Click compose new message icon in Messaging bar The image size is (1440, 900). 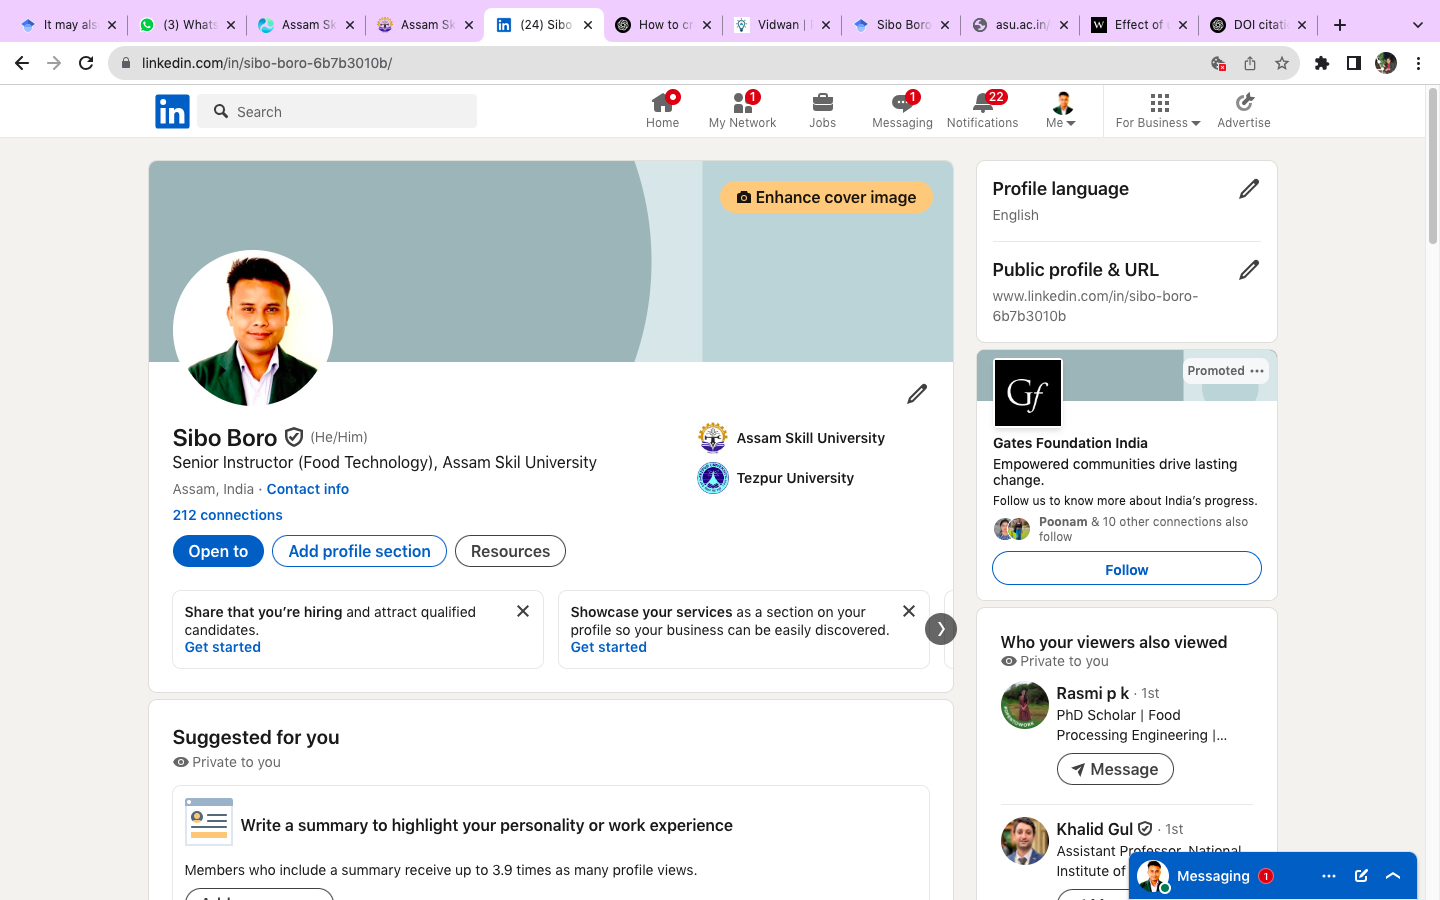click(1361, 876)
